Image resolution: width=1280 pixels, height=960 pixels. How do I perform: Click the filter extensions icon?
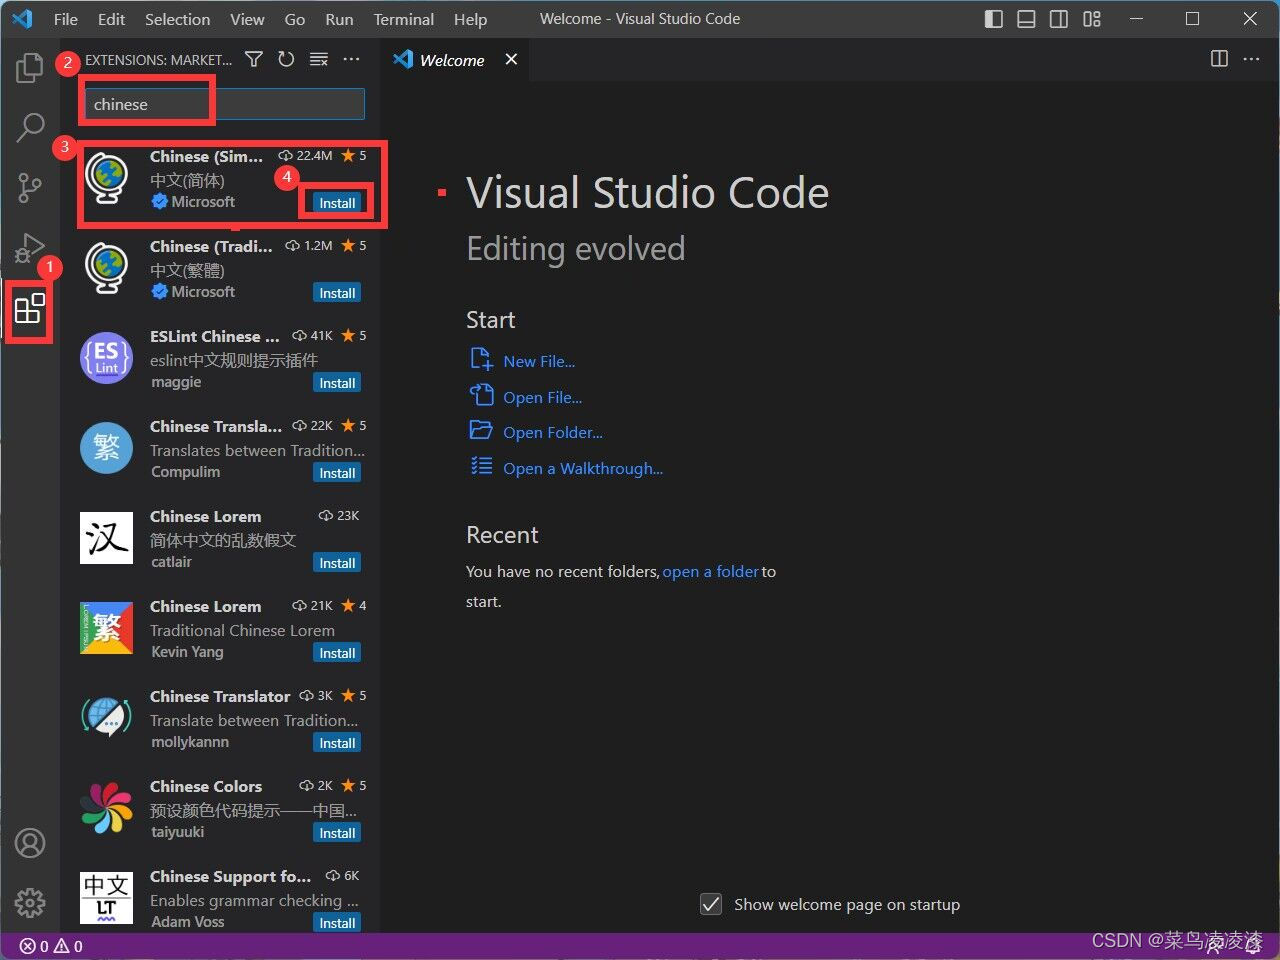point(254,60)
